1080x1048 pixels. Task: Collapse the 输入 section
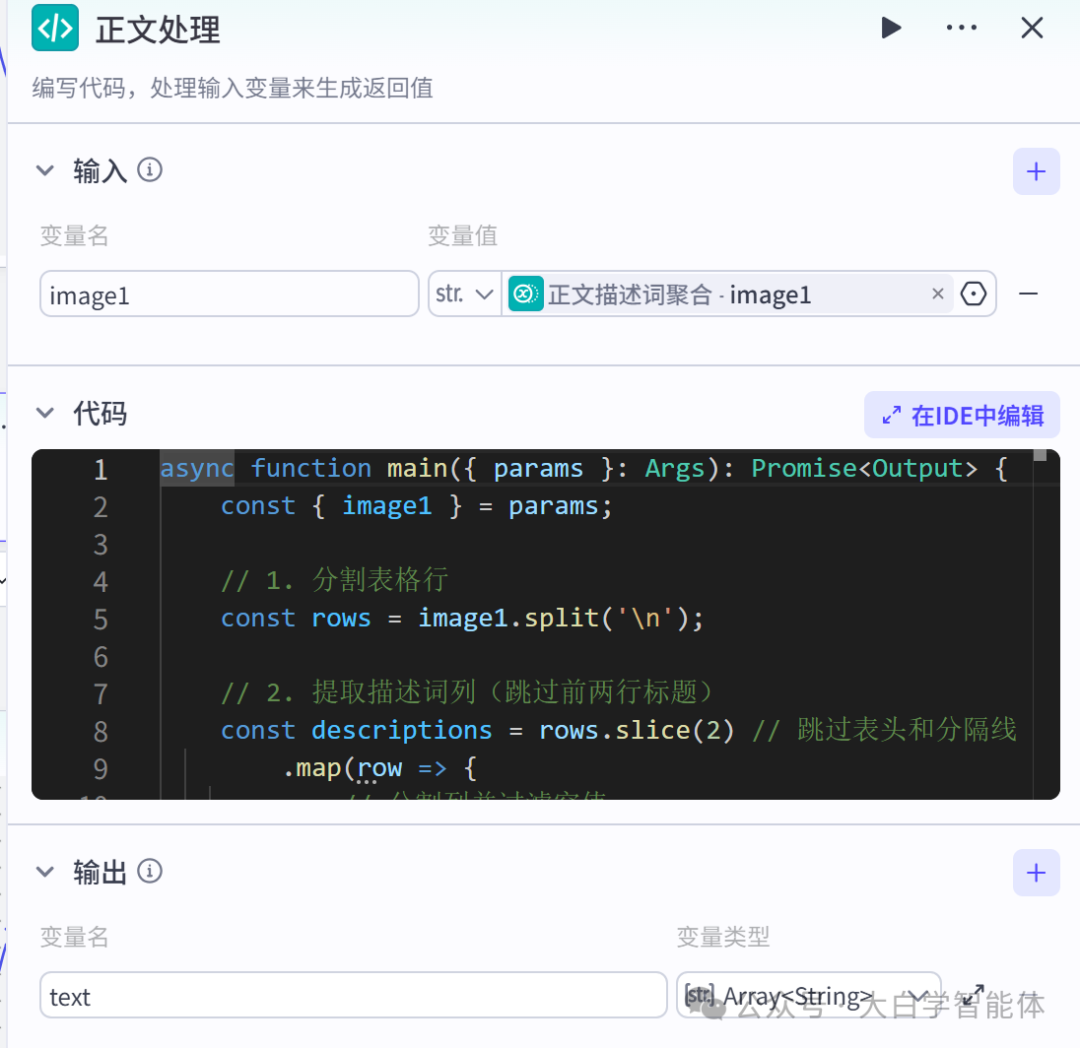45,170
